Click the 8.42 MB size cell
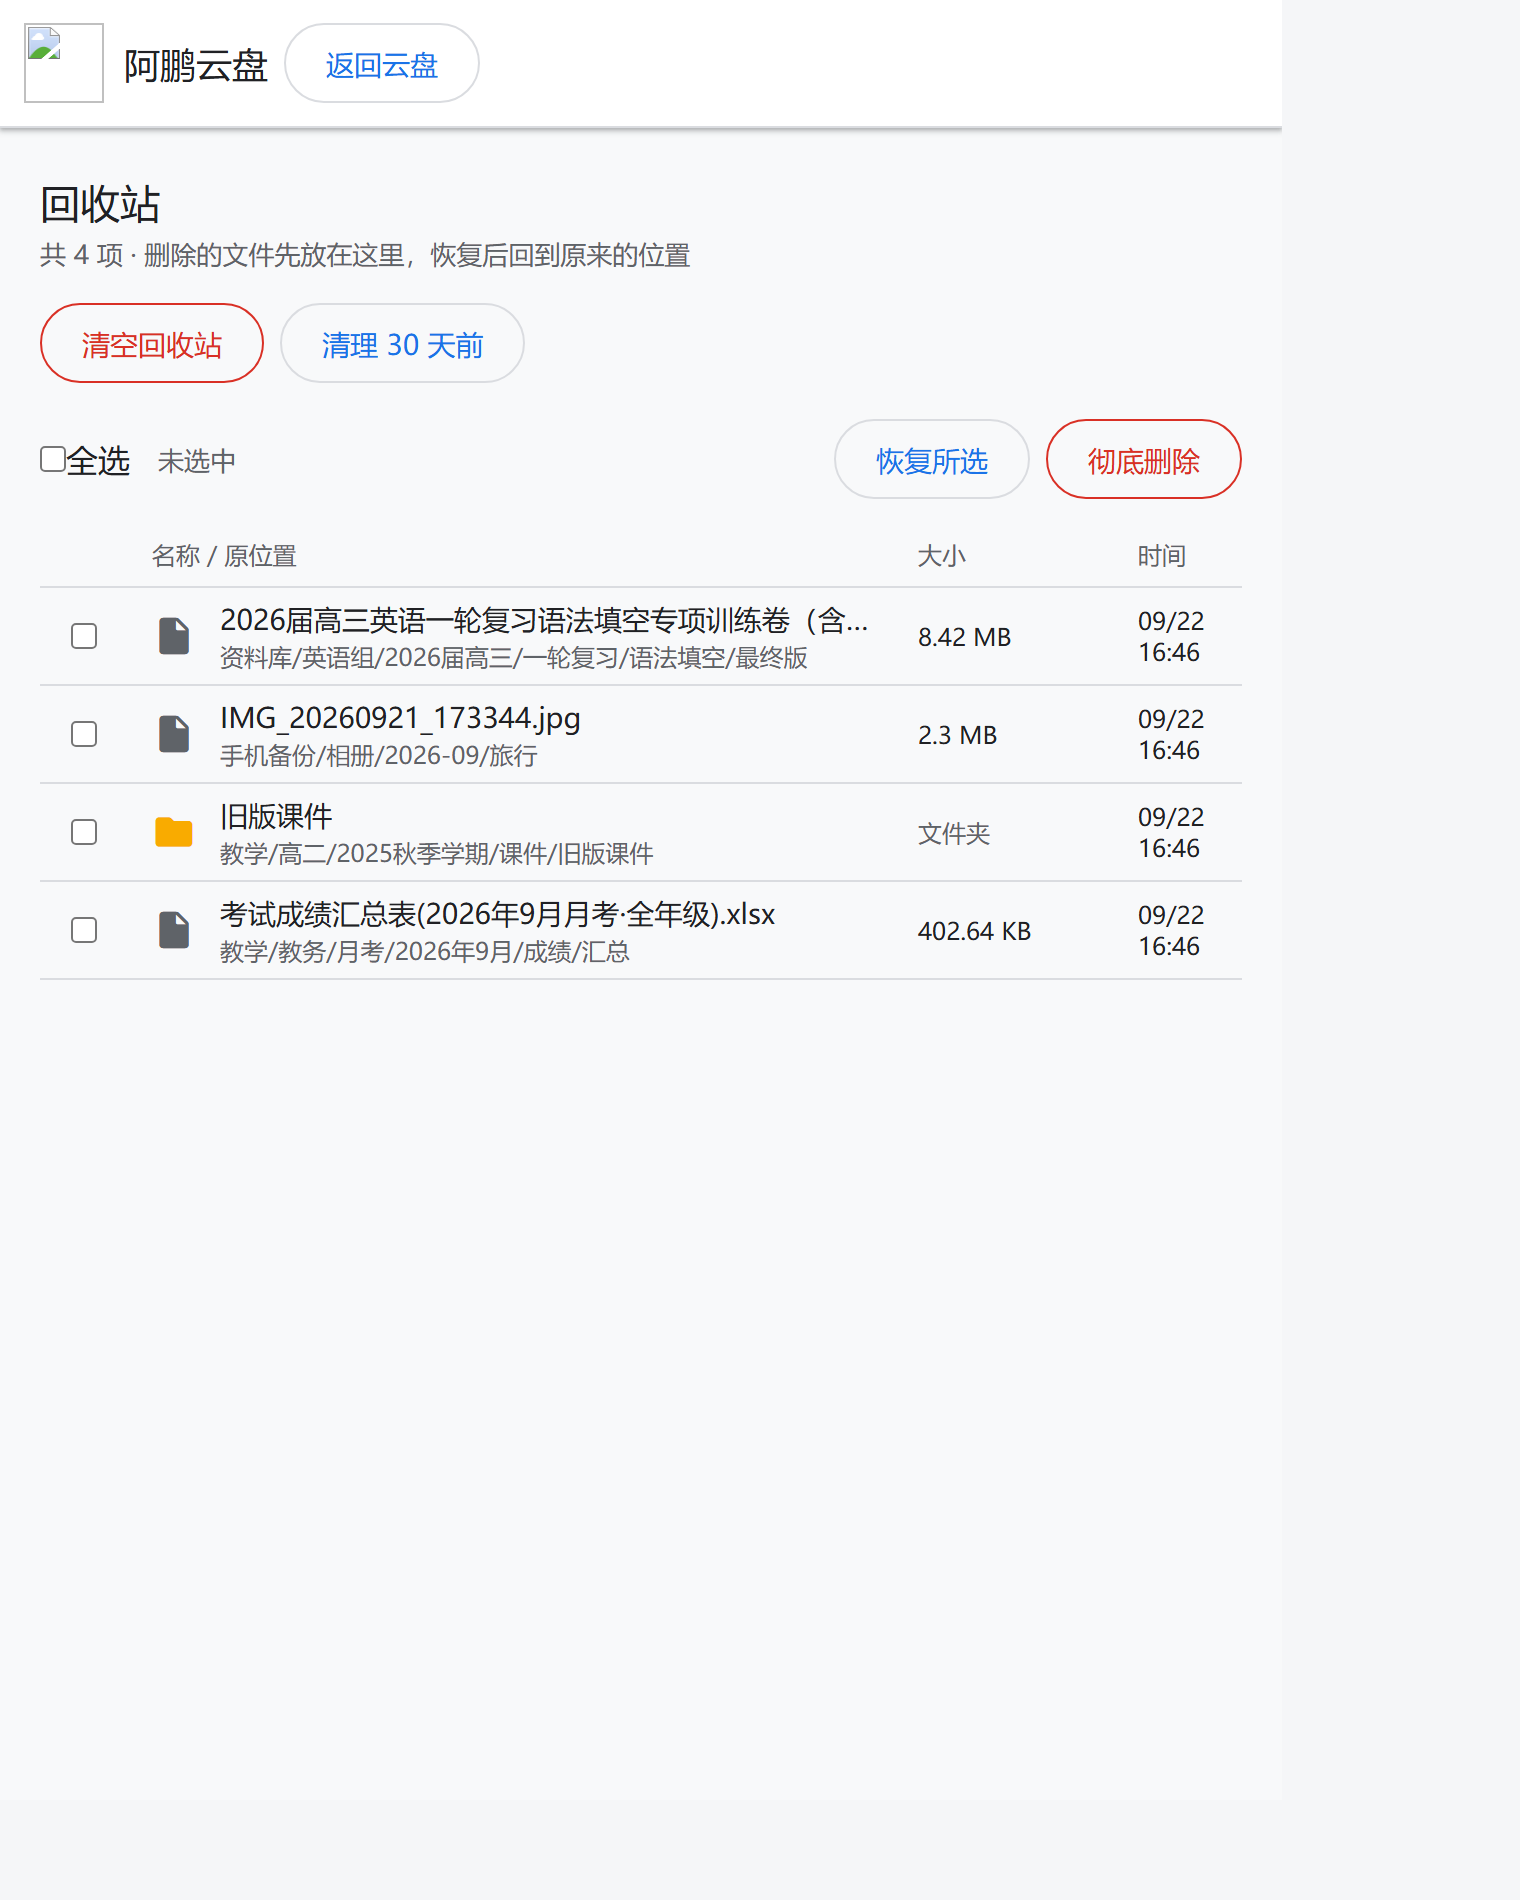Screen dimensions: 1520x1900 point(965,637)
